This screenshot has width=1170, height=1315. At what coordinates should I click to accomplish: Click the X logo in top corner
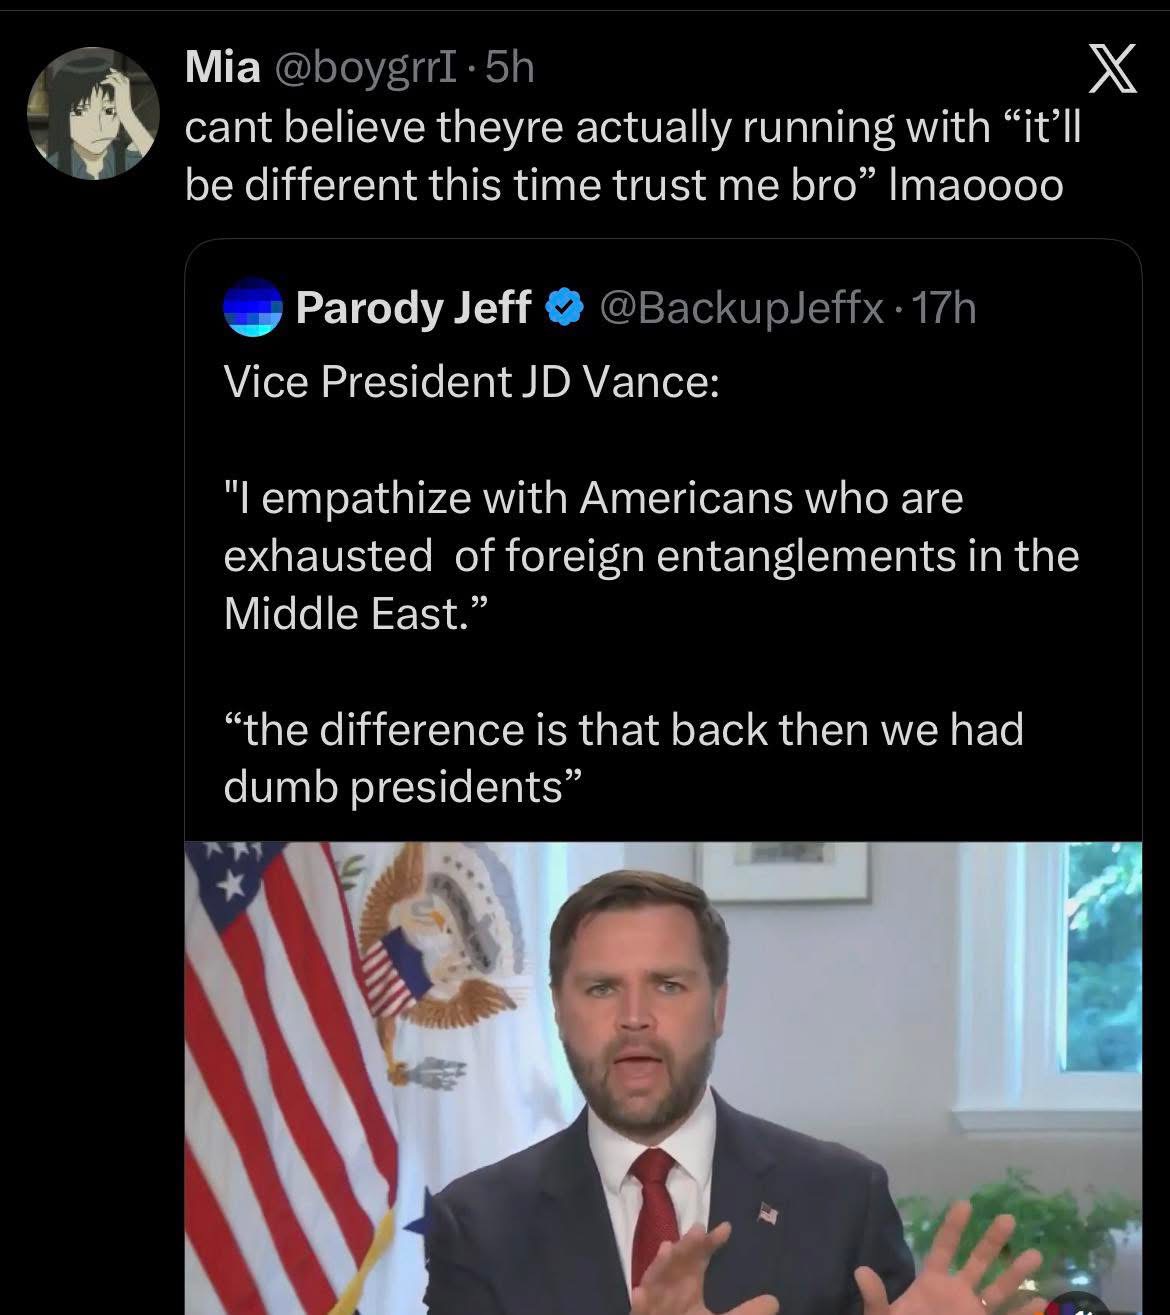point(1109,73)
